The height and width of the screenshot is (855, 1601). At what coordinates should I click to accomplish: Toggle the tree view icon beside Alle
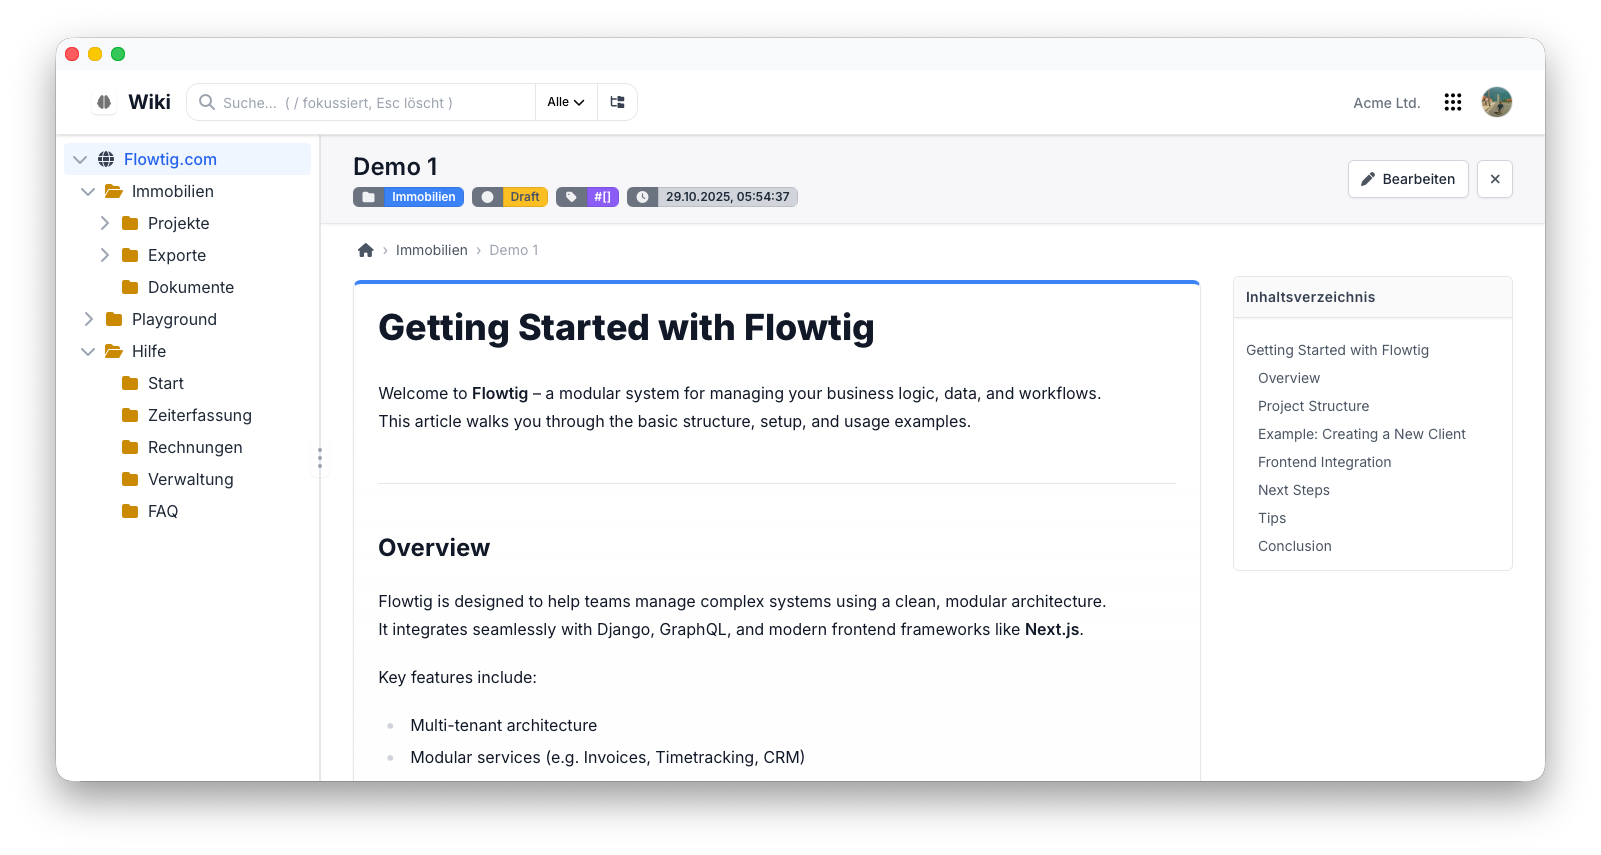617,102
